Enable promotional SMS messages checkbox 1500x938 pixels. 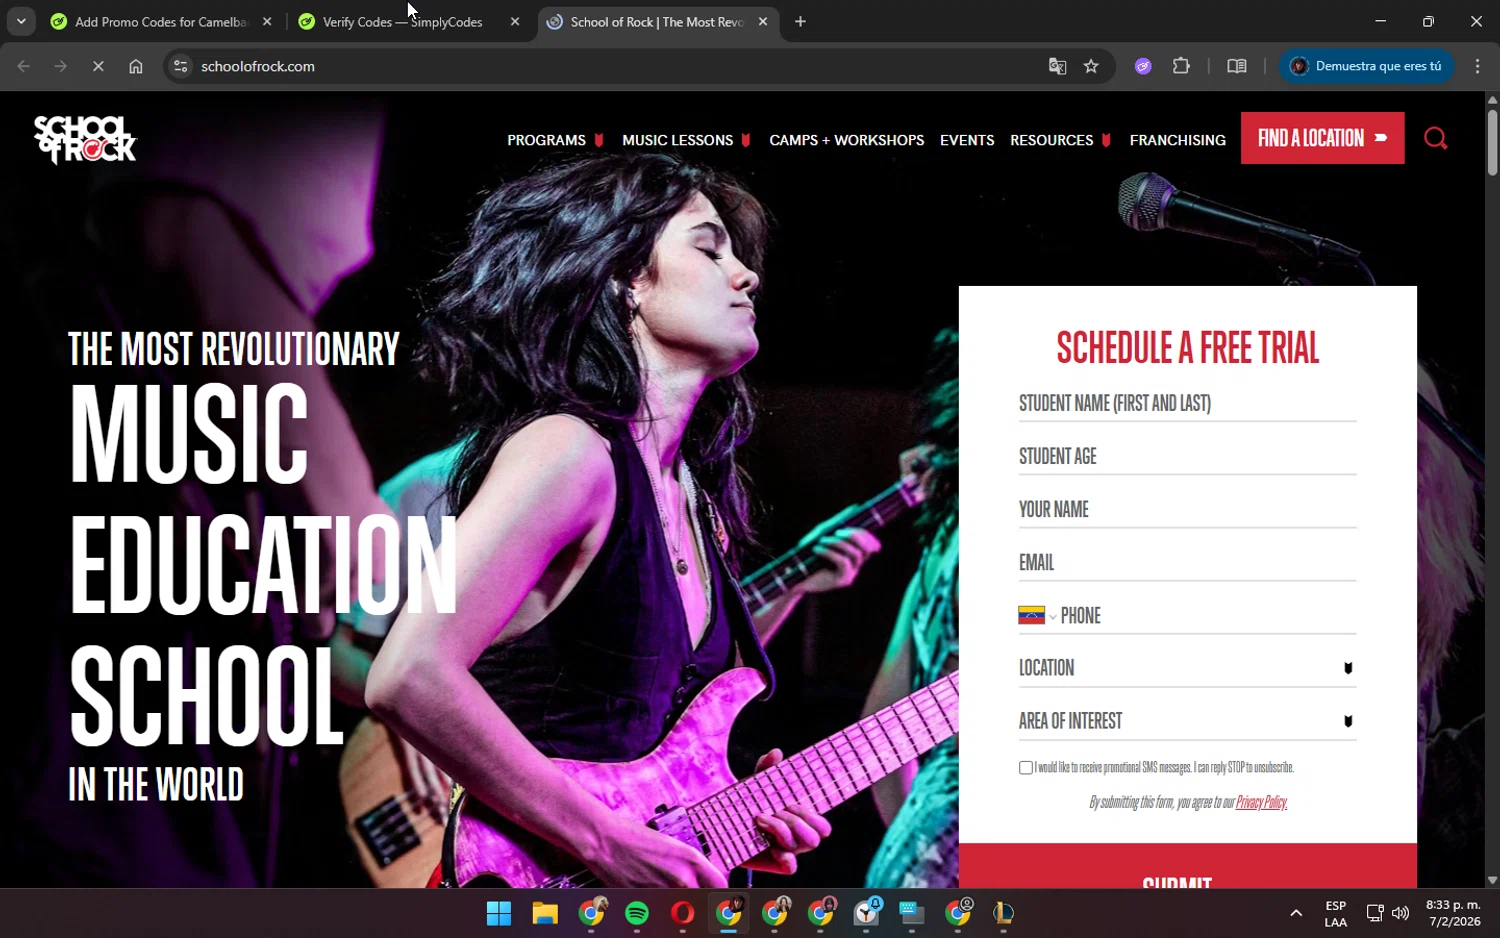point(1026,768)
